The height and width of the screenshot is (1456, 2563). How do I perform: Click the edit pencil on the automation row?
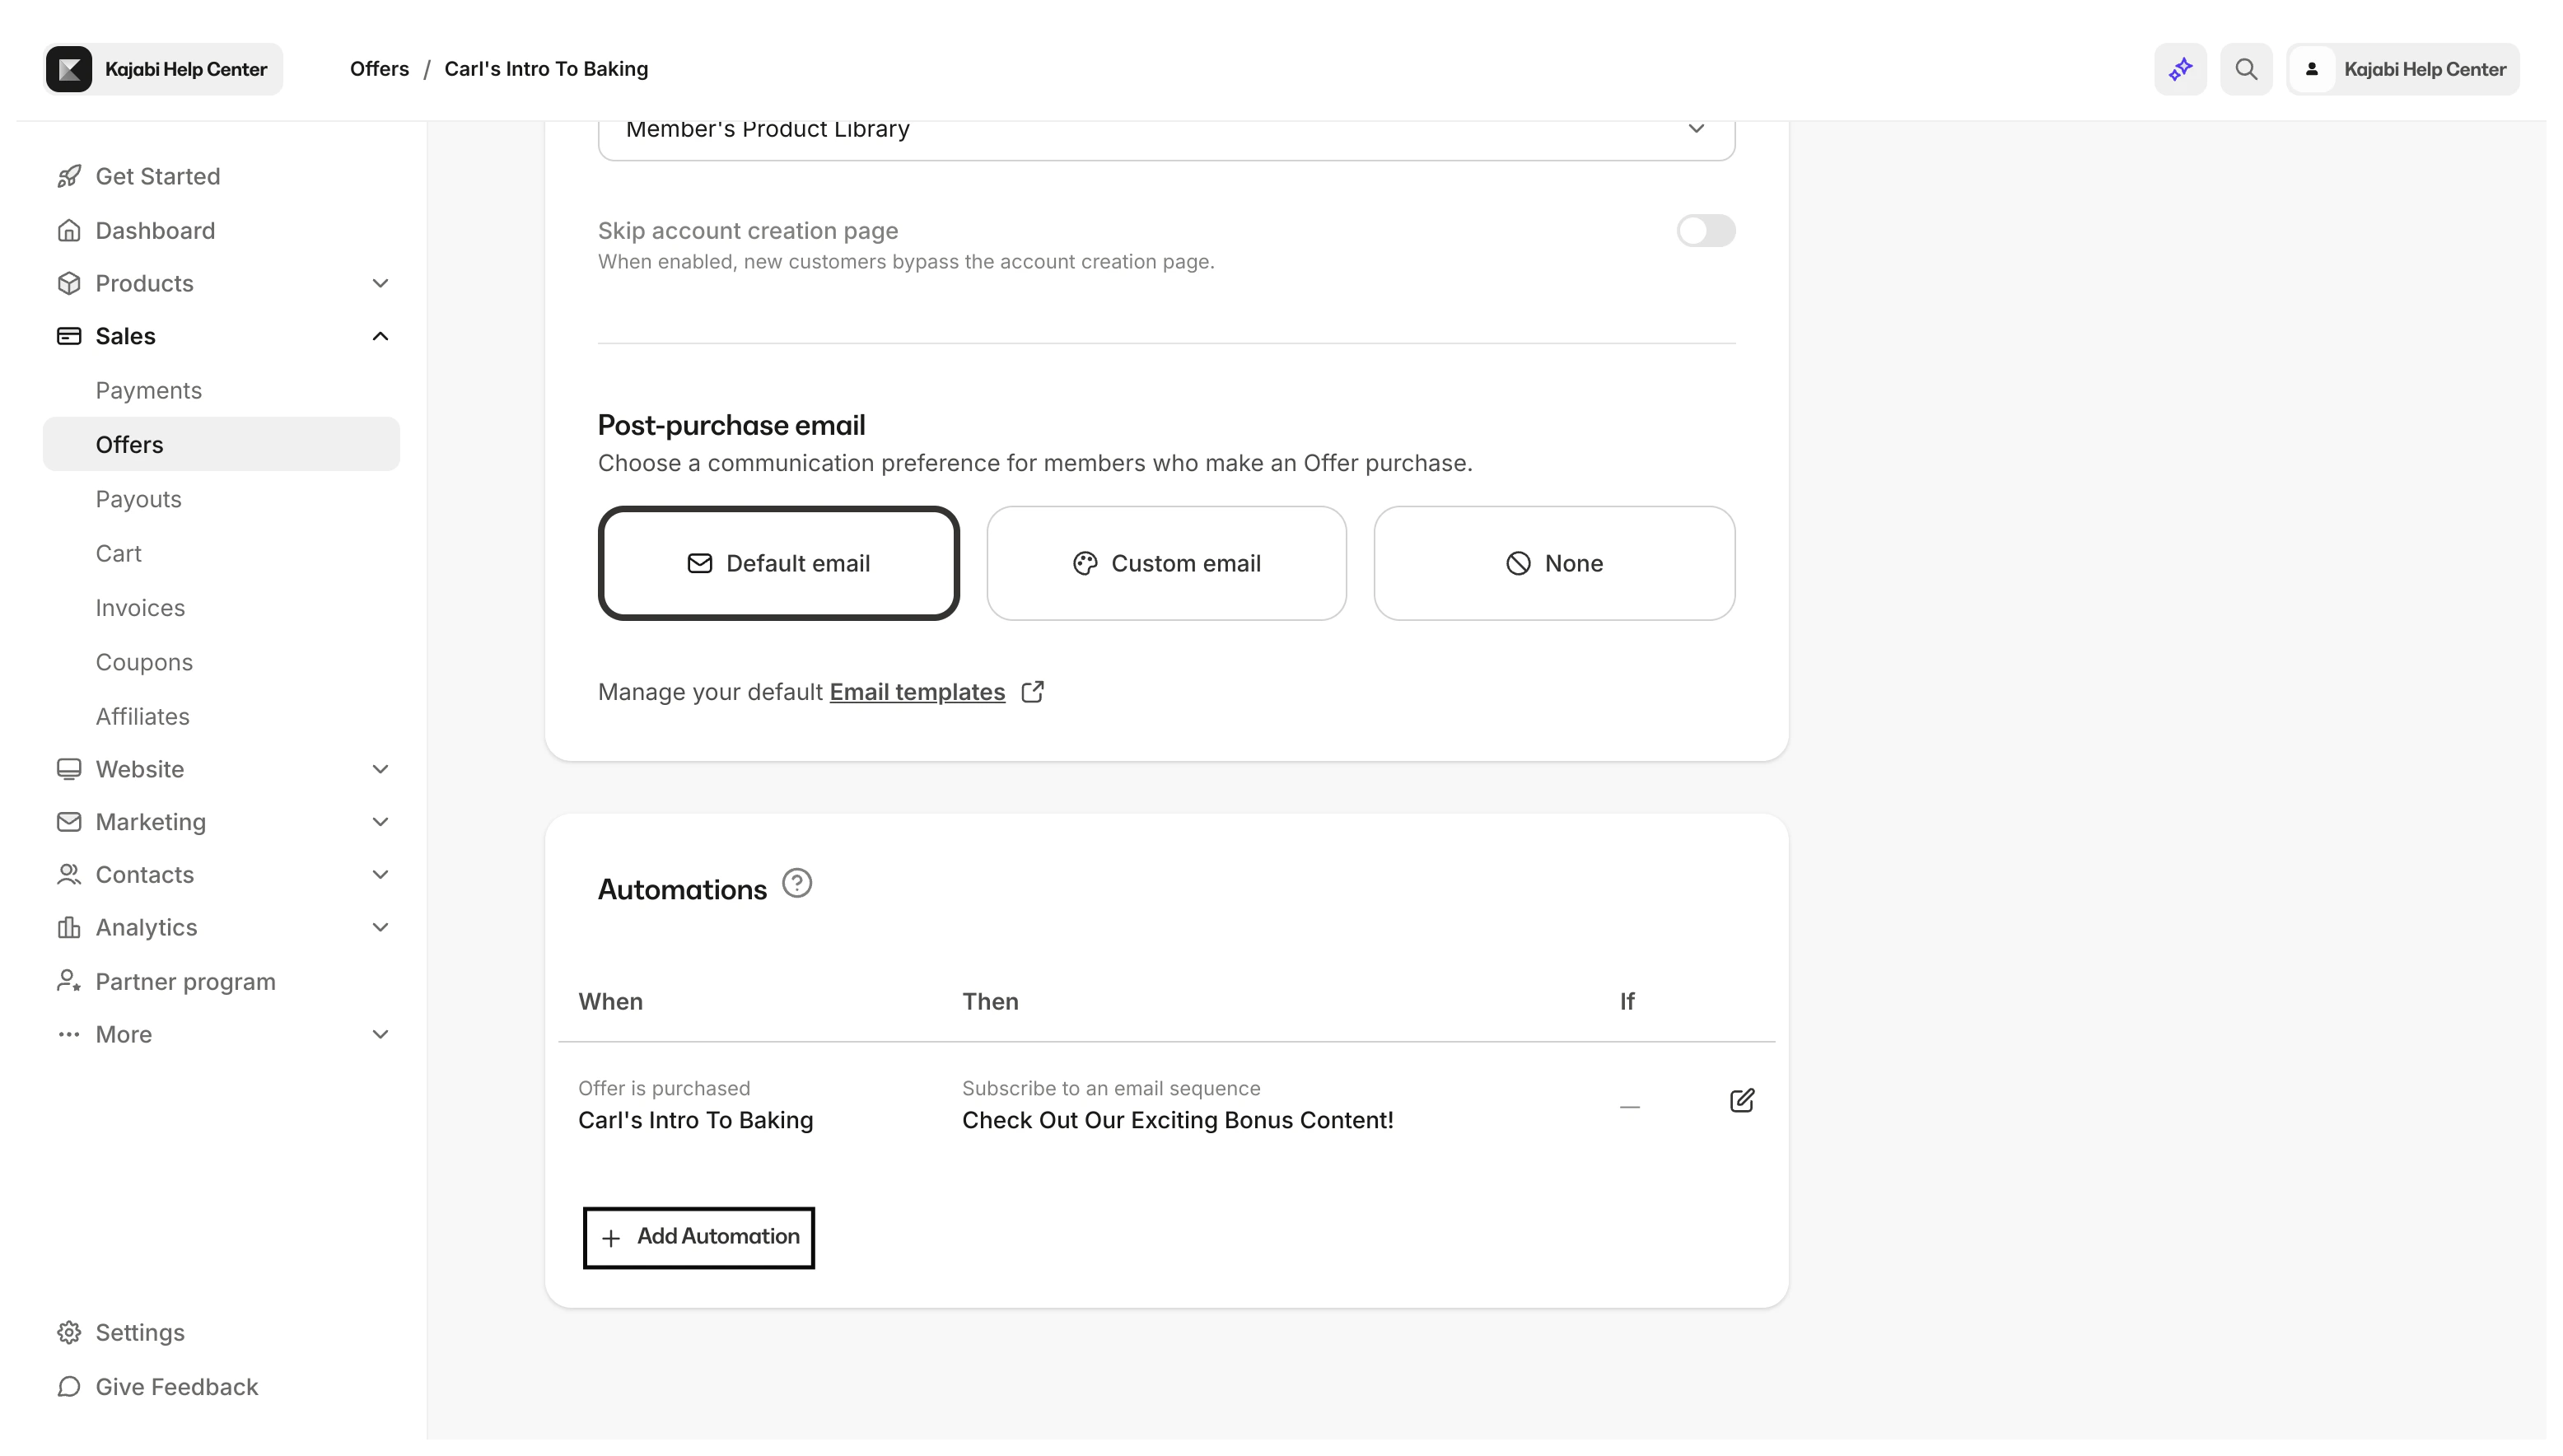pos(1740,1101)
